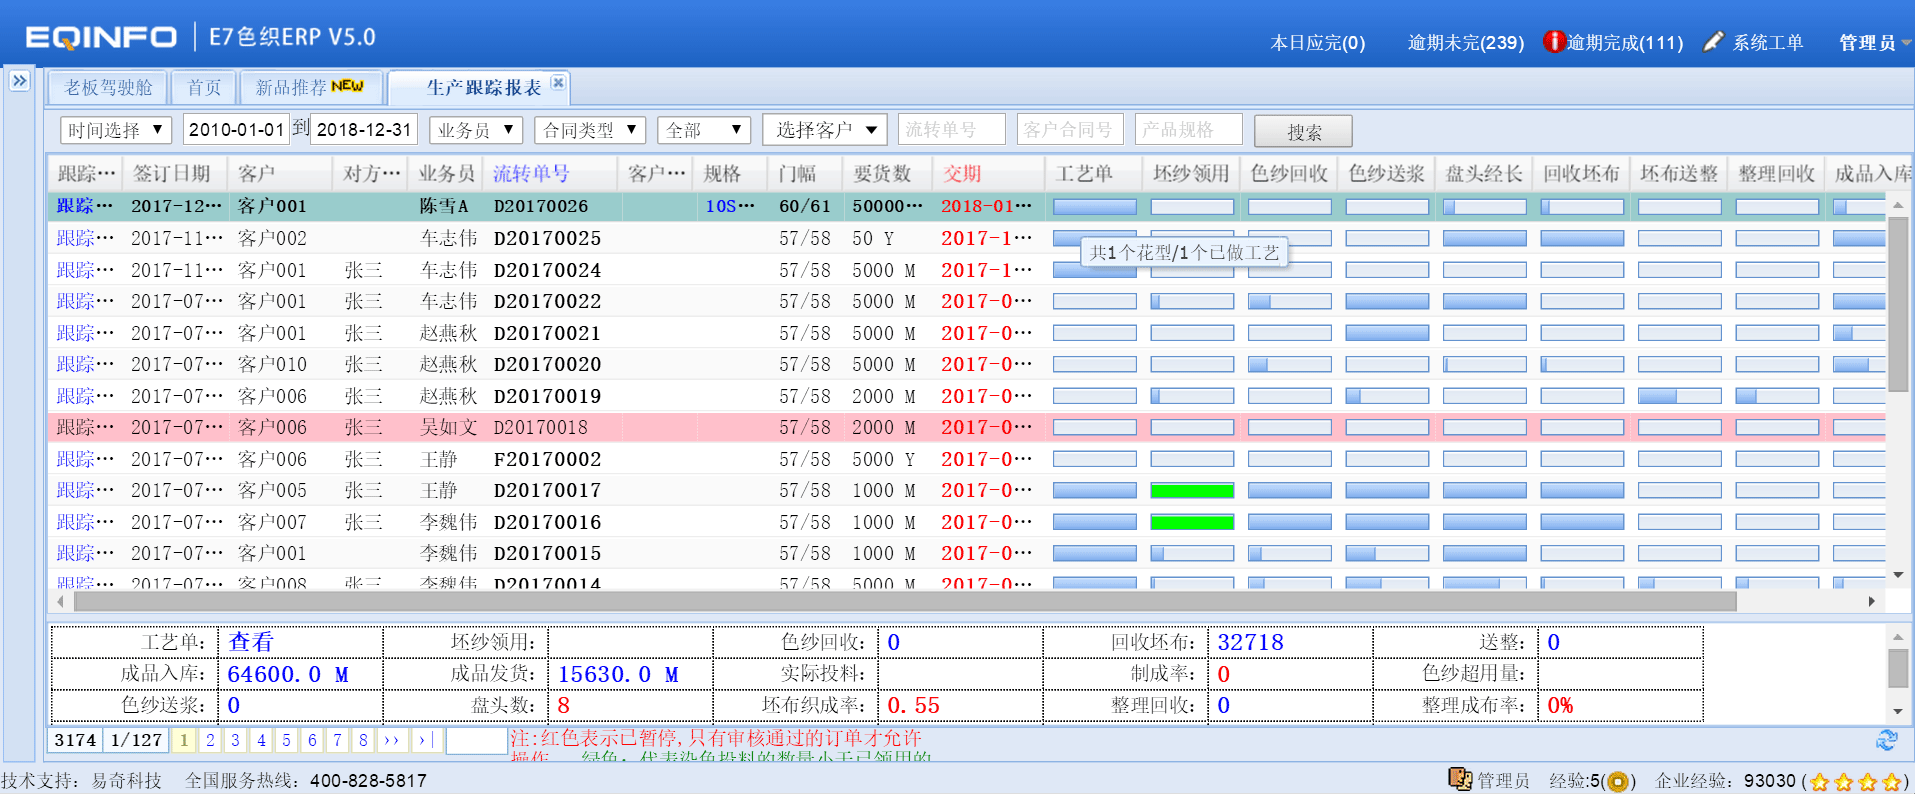Go to page 2

click(210, 740)
